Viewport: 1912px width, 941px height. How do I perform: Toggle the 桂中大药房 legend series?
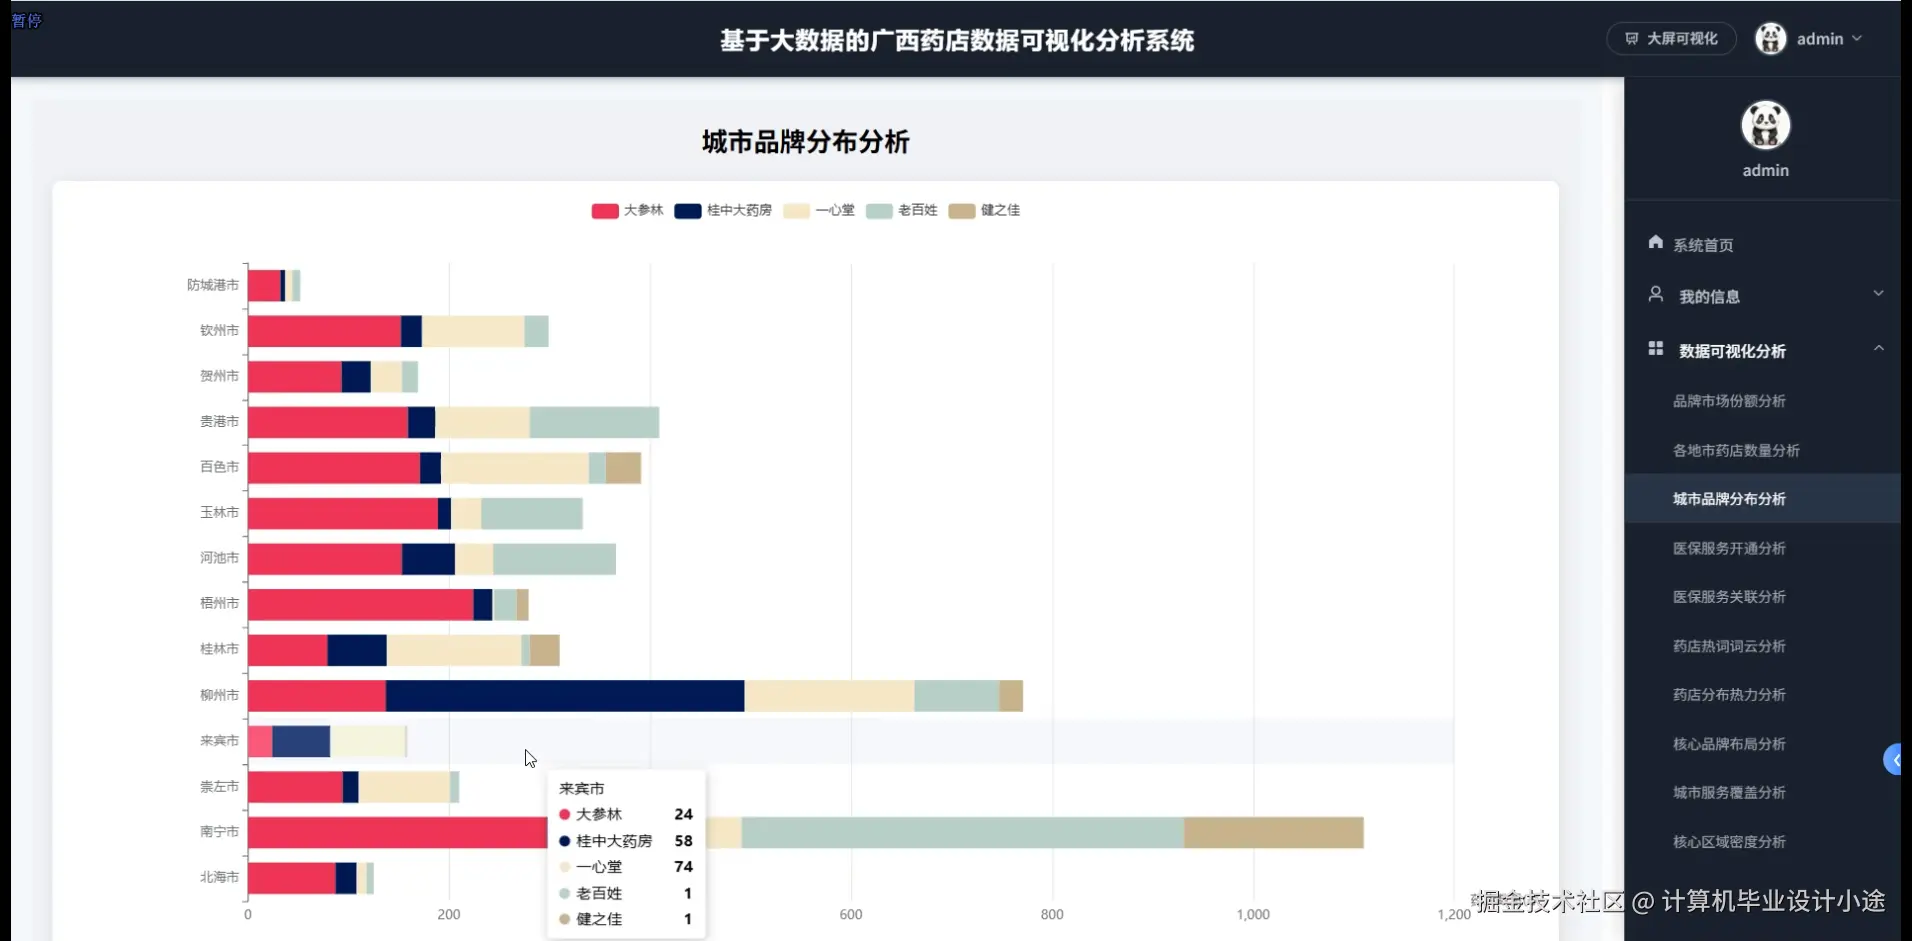pyautogui.click(x=723, y=210)
